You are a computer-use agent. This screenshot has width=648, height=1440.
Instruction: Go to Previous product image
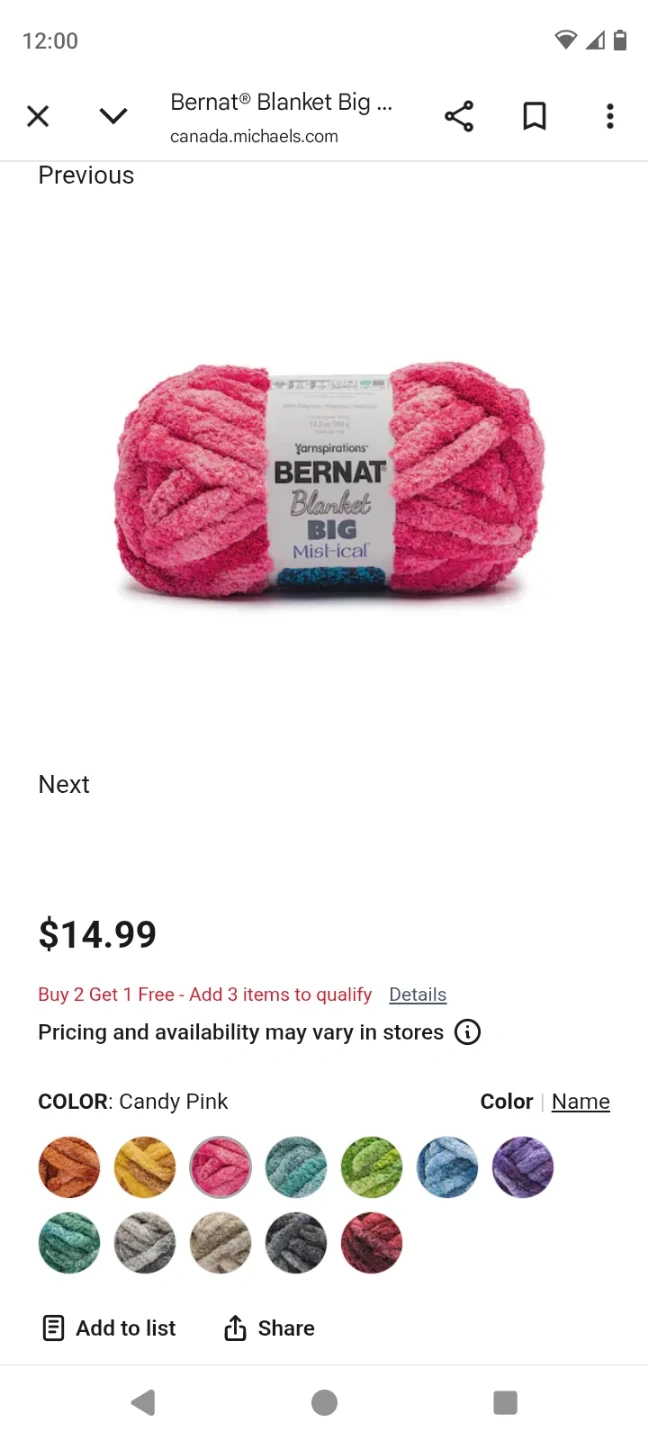(x=86, y=175)
